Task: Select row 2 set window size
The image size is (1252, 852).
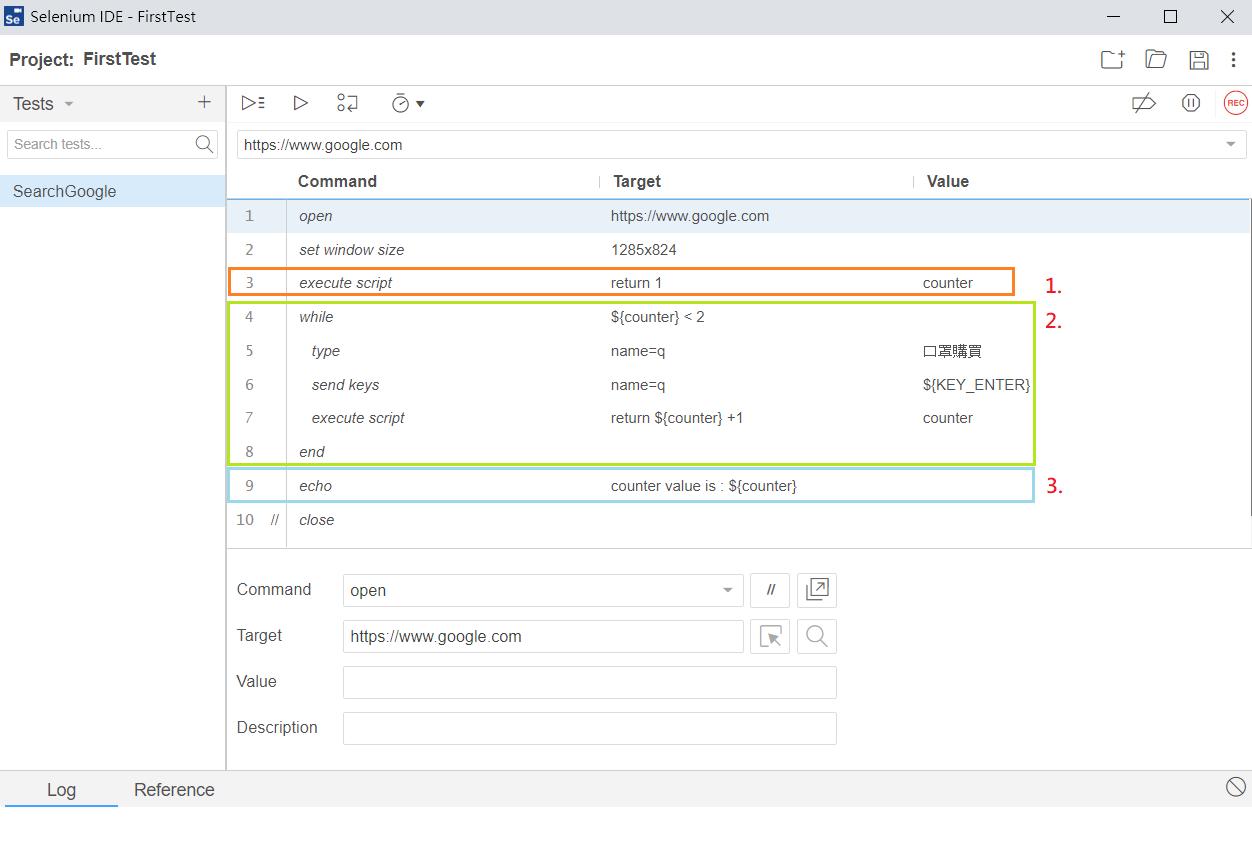Action: coord(739,250)
